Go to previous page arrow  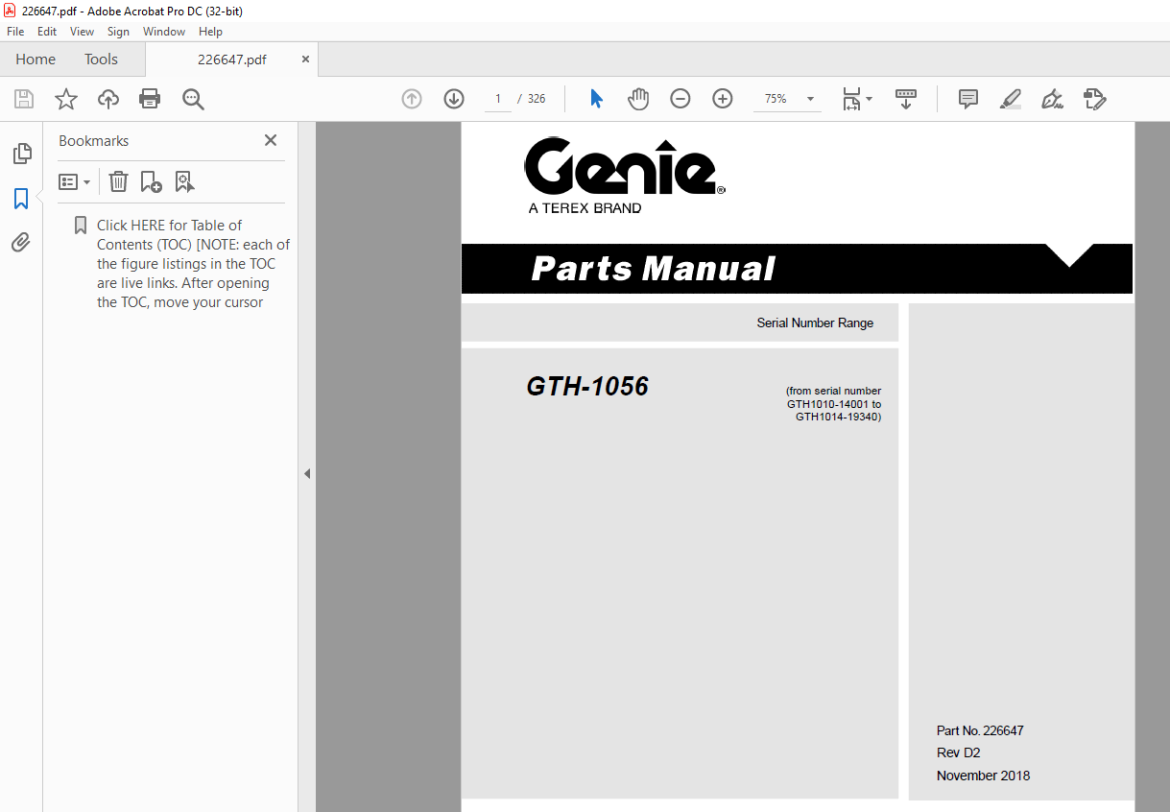pyautogui.click(x=412, y=99)
